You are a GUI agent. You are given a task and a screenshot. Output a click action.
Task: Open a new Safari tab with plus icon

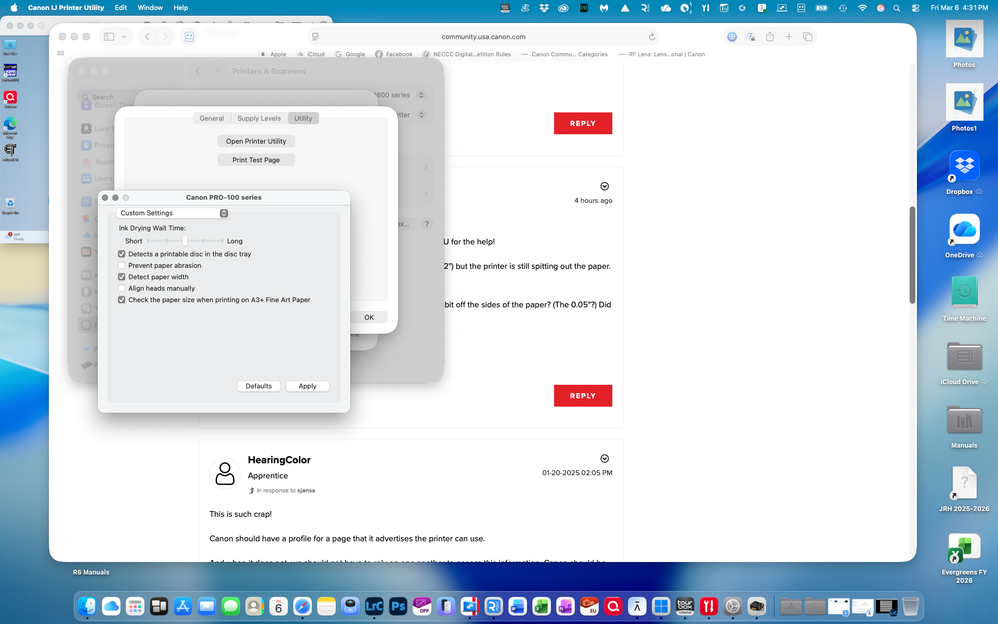click(789, 37)
